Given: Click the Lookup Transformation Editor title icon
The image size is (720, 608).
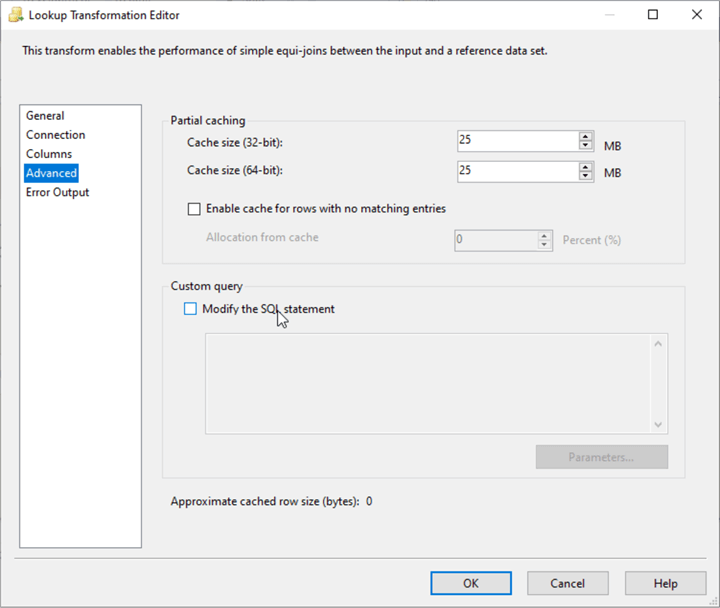Looking at the screenshot, I should [14, 15].
